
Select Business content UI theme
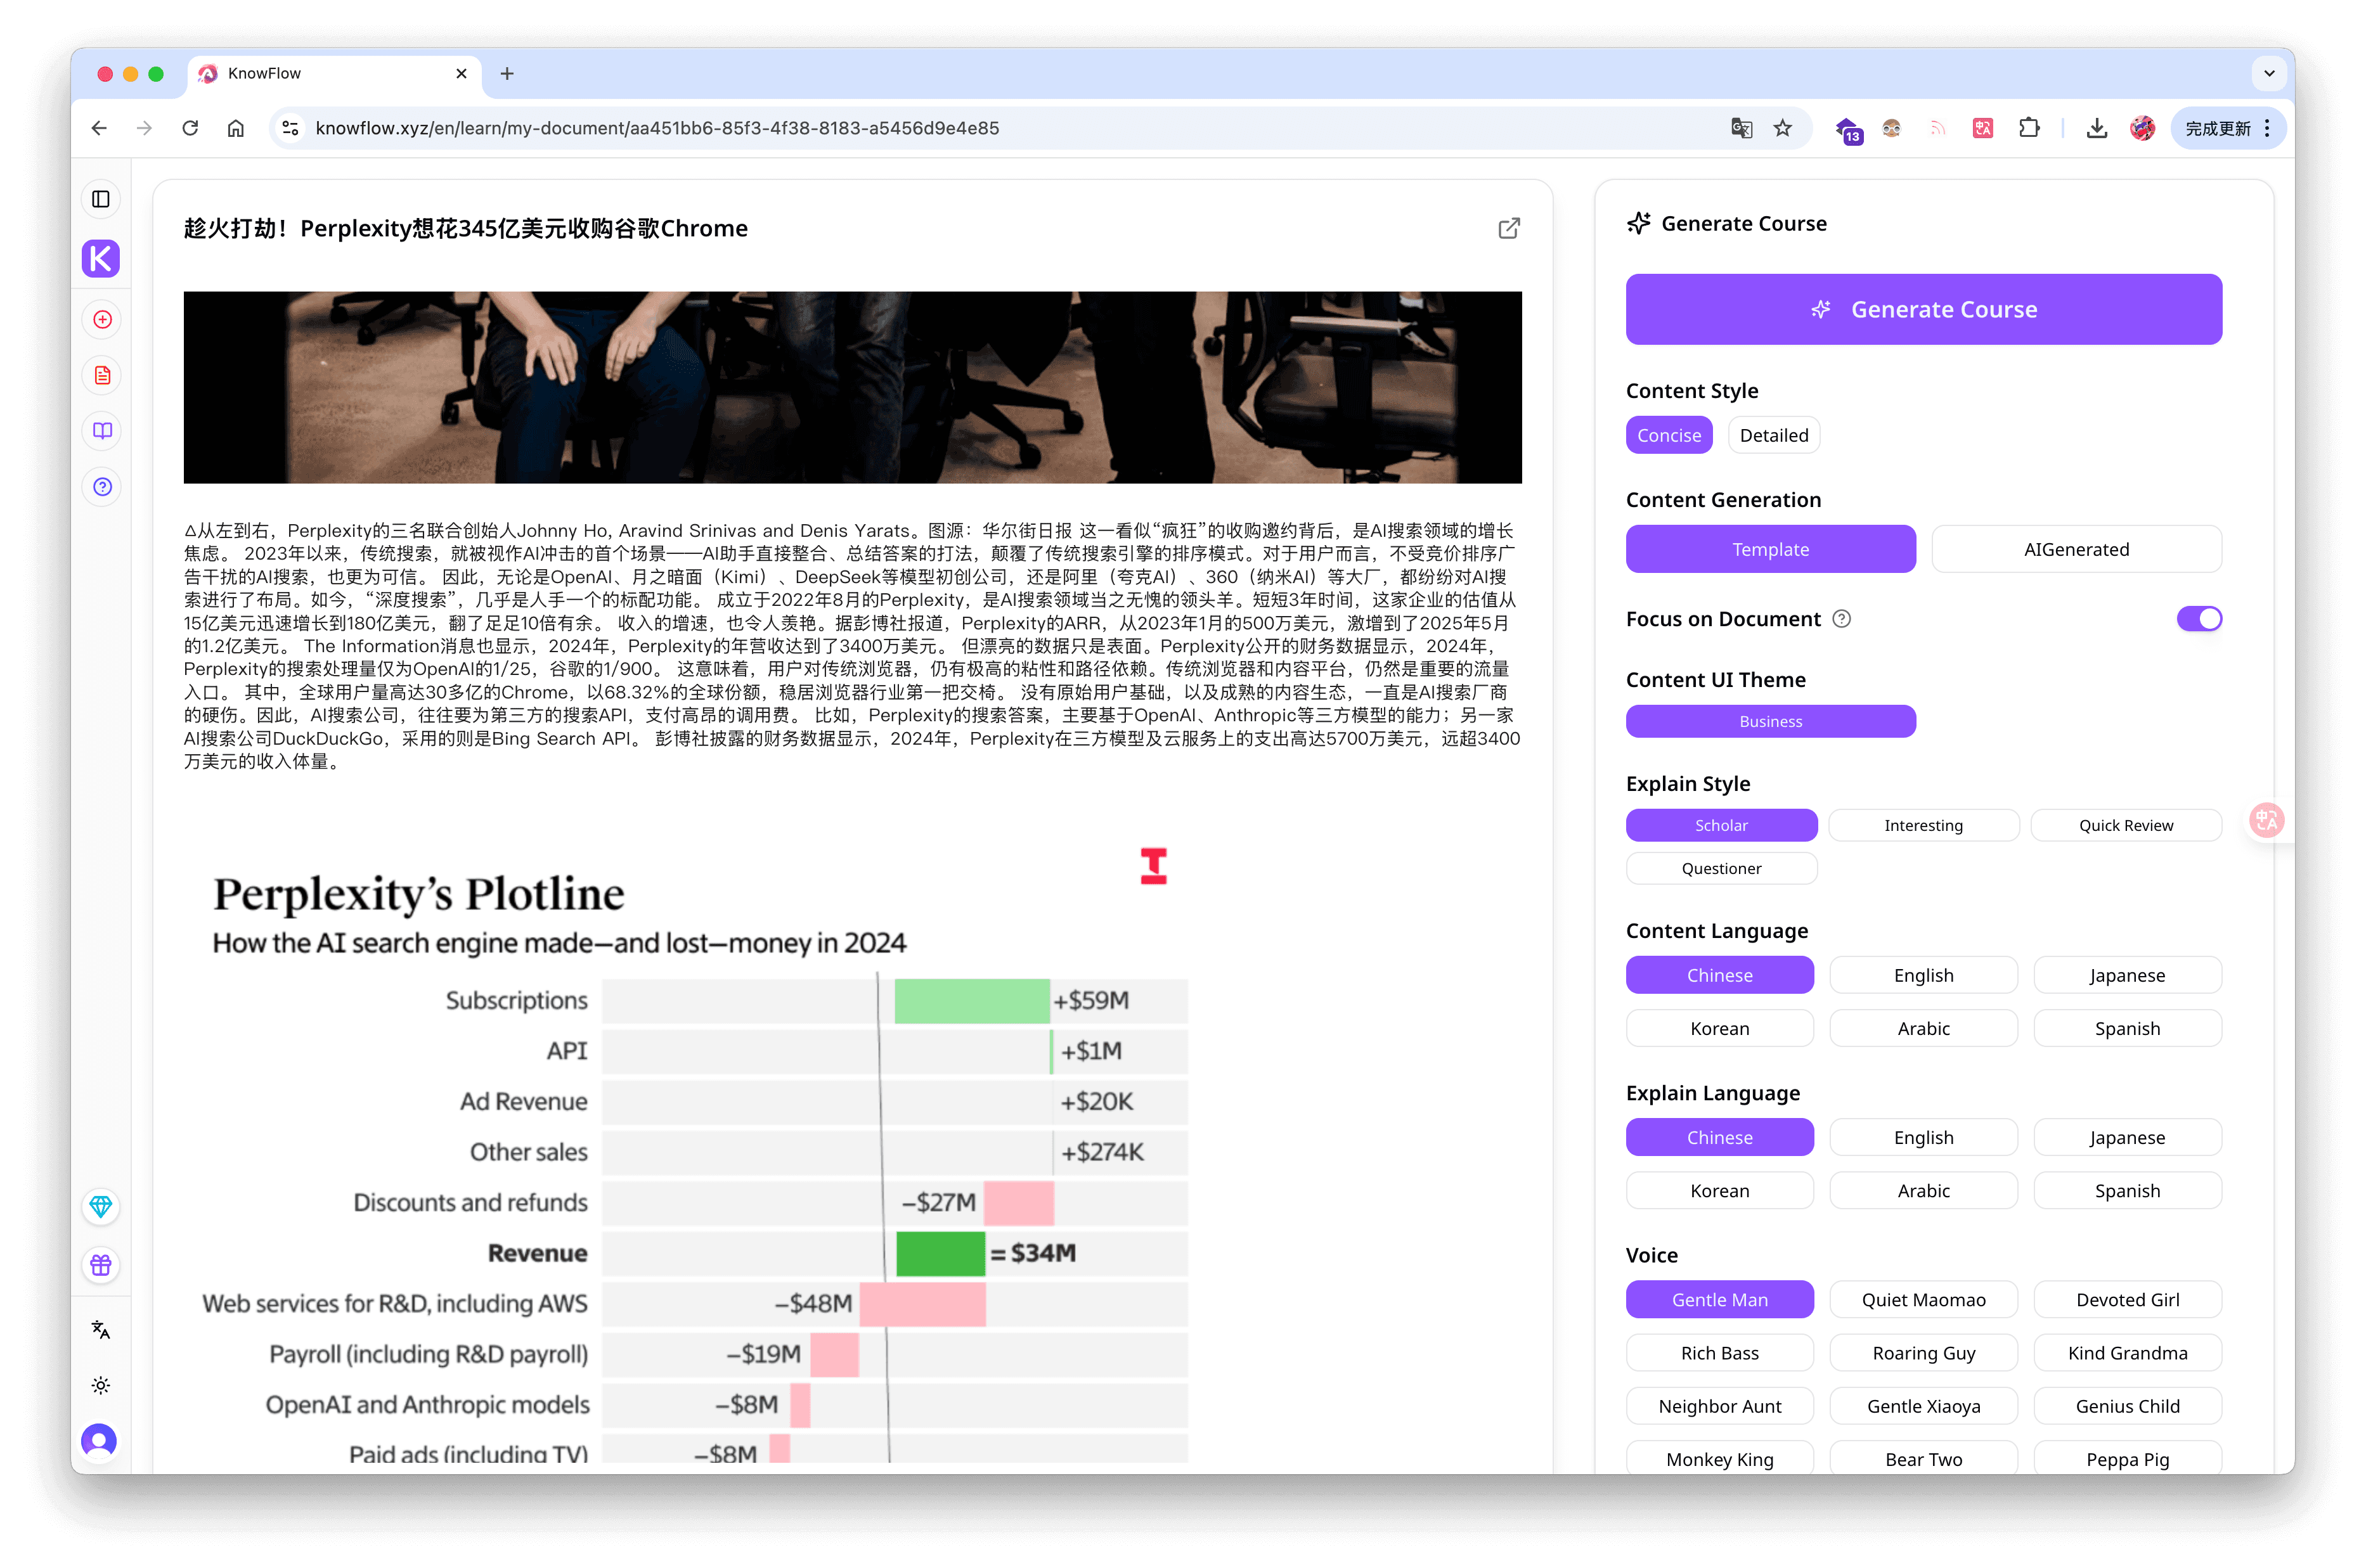click(x=1770, y=721)
